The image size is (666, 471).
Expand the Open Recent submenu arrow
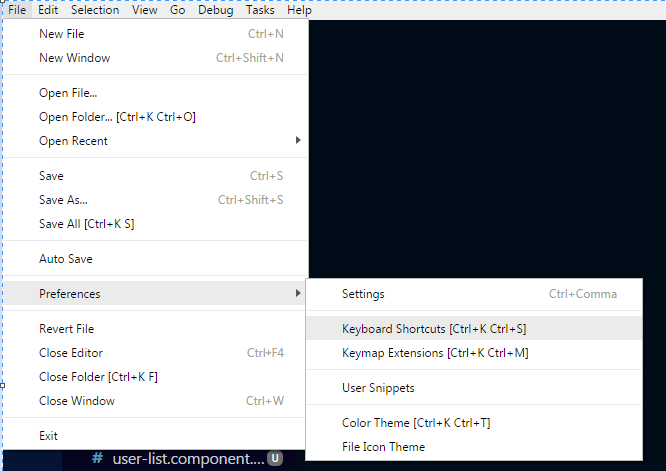(x=297, y=141)
